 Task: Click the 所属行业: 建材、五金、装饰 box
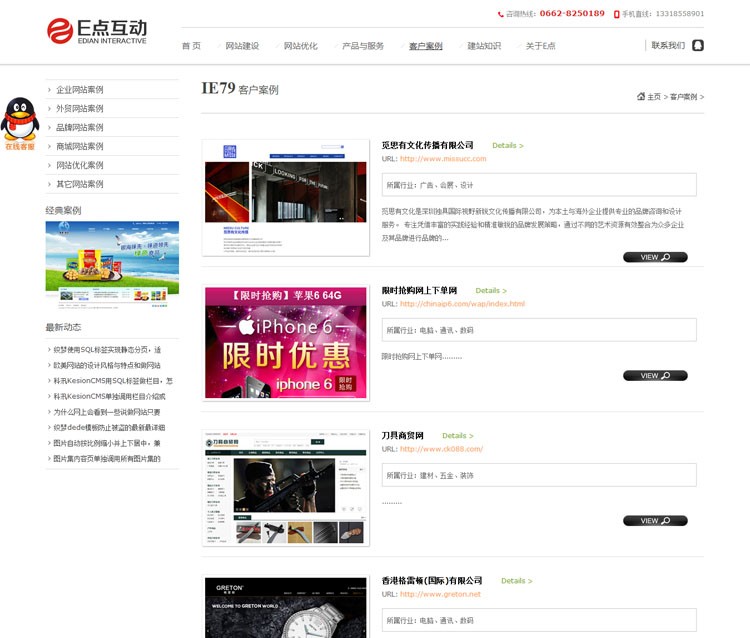coord(539,475)
